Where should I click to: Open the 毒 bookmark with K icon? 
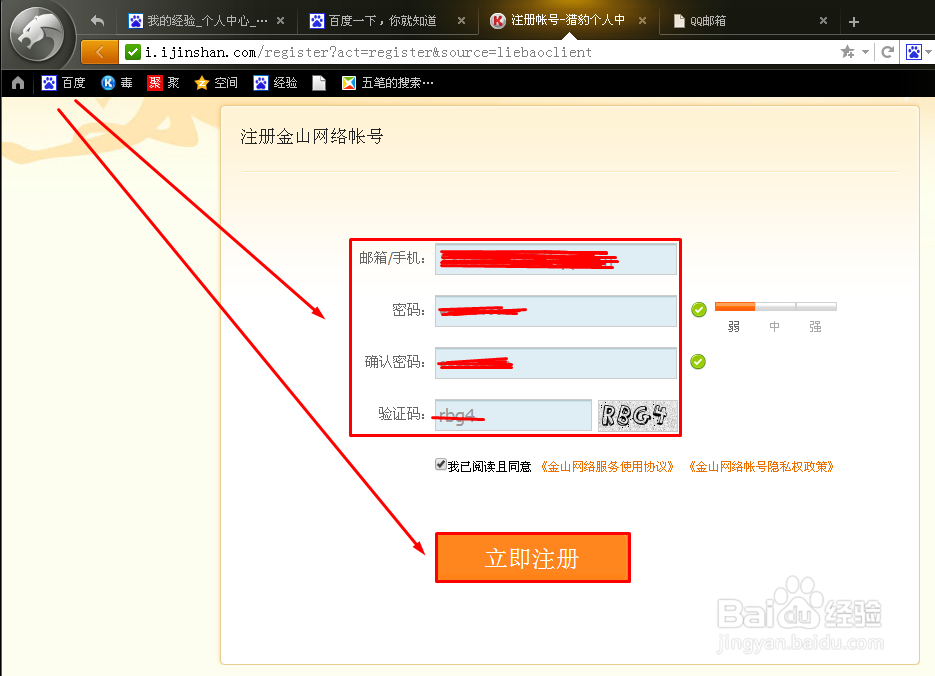(x=117, y=83)
